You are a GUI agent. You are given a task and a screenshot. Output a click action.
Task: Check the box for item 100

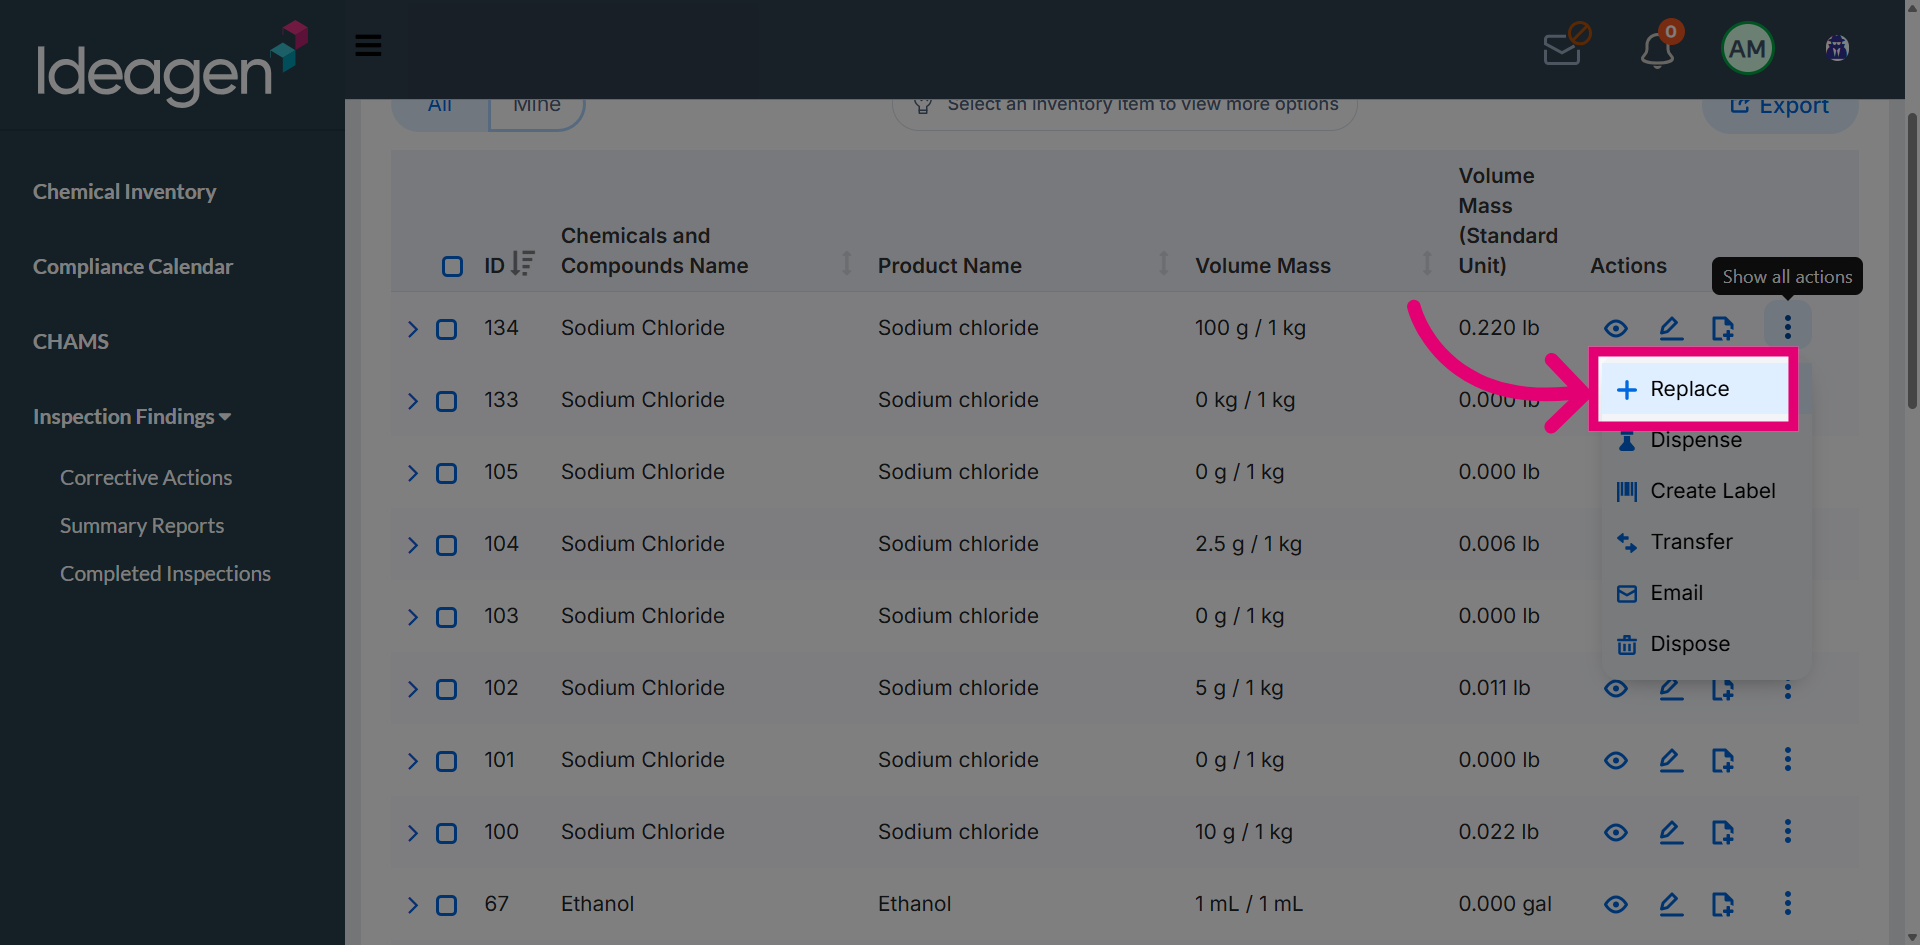click(x=446, y=833)
